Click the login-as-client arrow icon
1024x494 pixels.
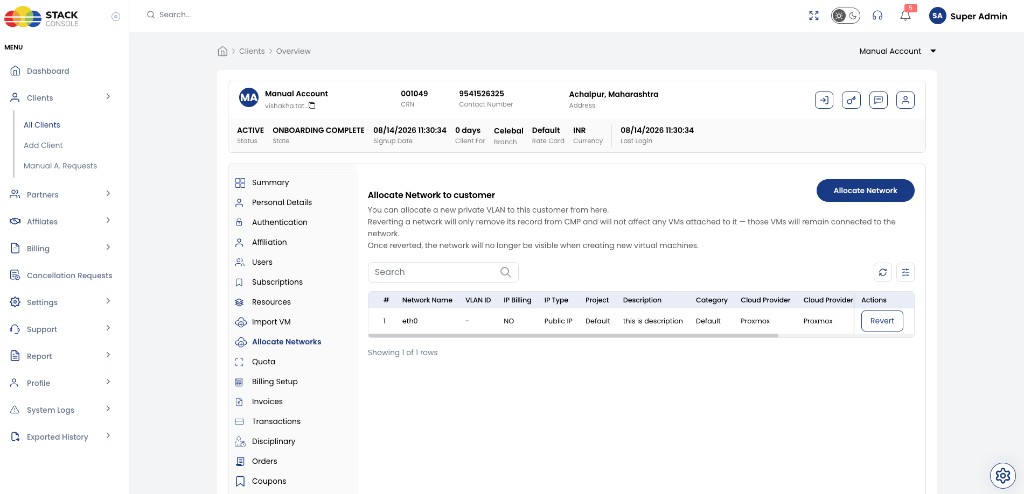[824, 100]
